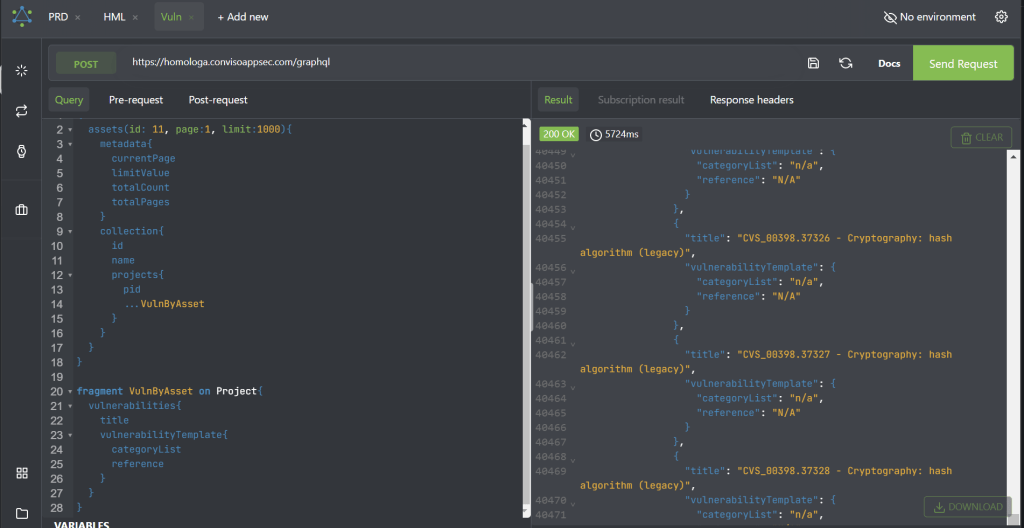This screenshot has height=528, width=1024.
Task: Open the Docs panel
Action: pos(889,63)
